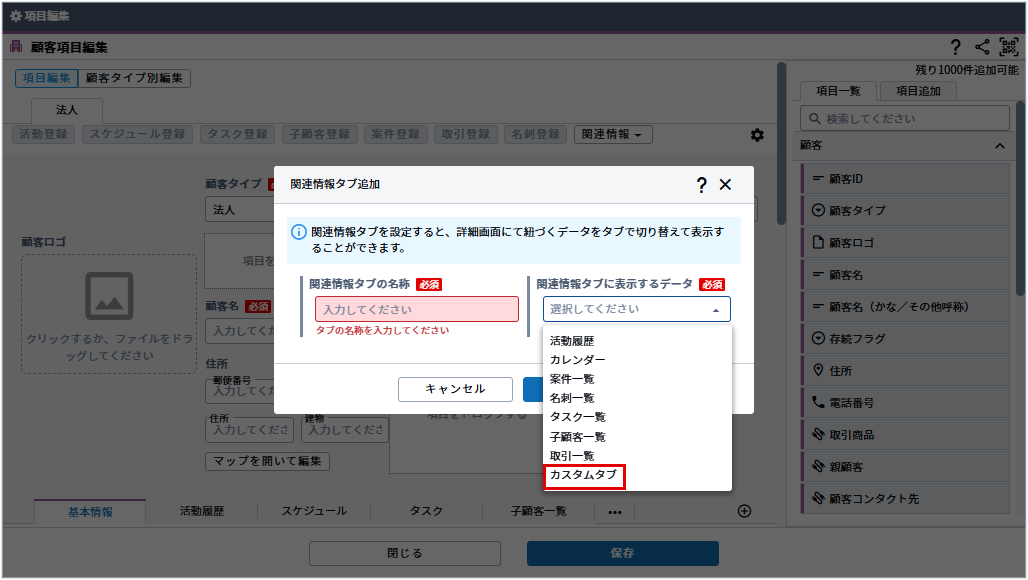The width and height of the screenshot is (1028, 580).
Task: Click the 関連情報タブの名称 input field
Action: click(x=417, y=309)
